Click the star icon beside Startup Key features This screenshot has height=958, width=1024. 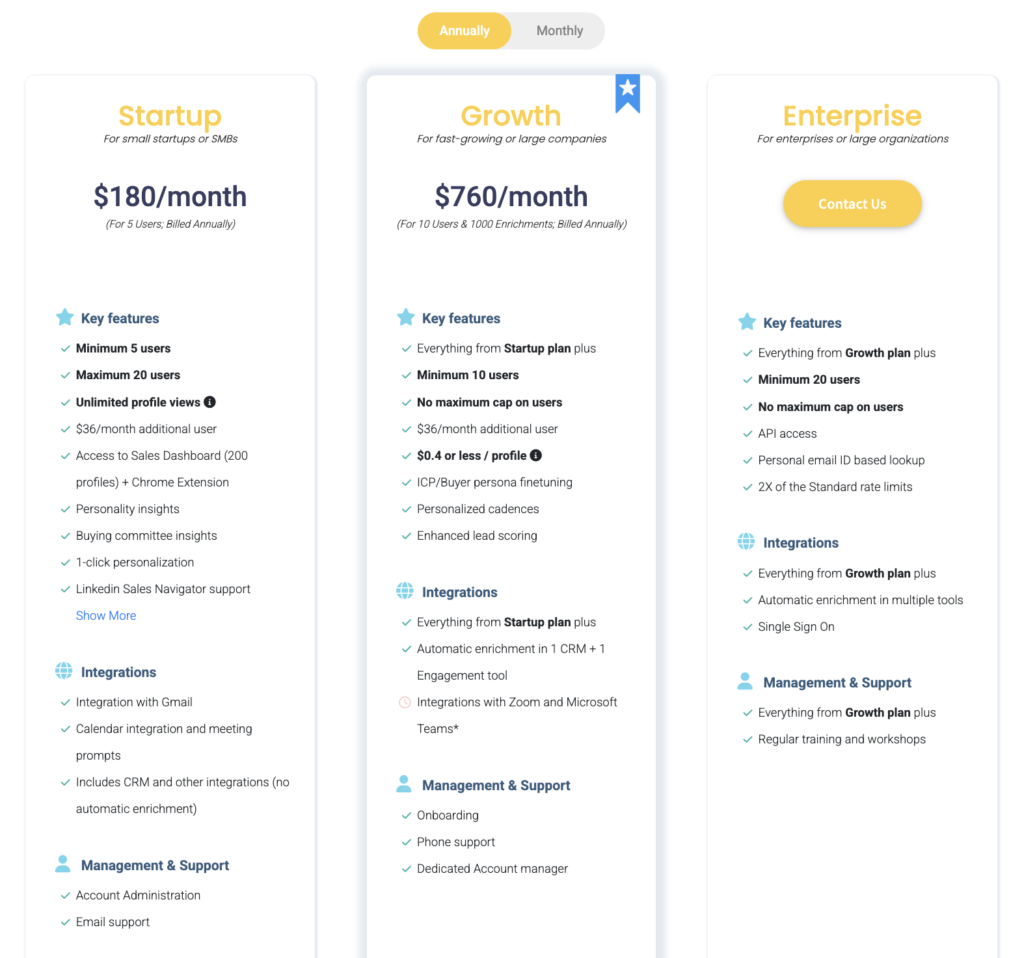pyautogui.click(x=65, y=317)
